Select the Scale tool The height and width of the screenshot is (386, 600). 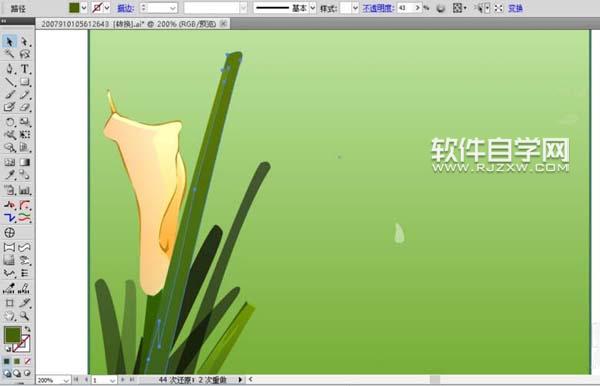point(25,122)
